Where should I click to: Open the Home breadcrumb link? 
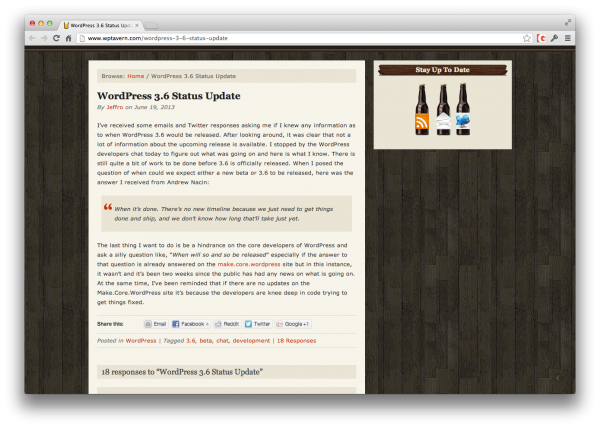pos(135,76)
